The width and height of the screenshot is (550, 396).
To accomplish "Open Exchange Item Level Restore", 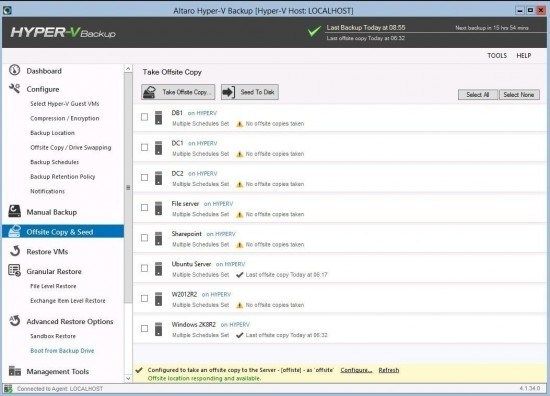I will click(x=68, y=301).
